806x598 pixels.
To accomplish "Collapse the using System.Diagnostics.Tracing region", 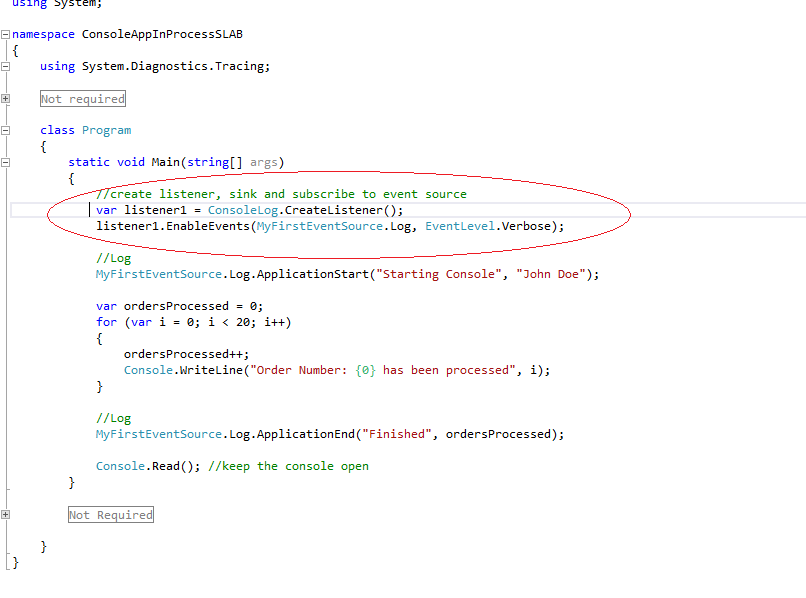I will 5,66.
